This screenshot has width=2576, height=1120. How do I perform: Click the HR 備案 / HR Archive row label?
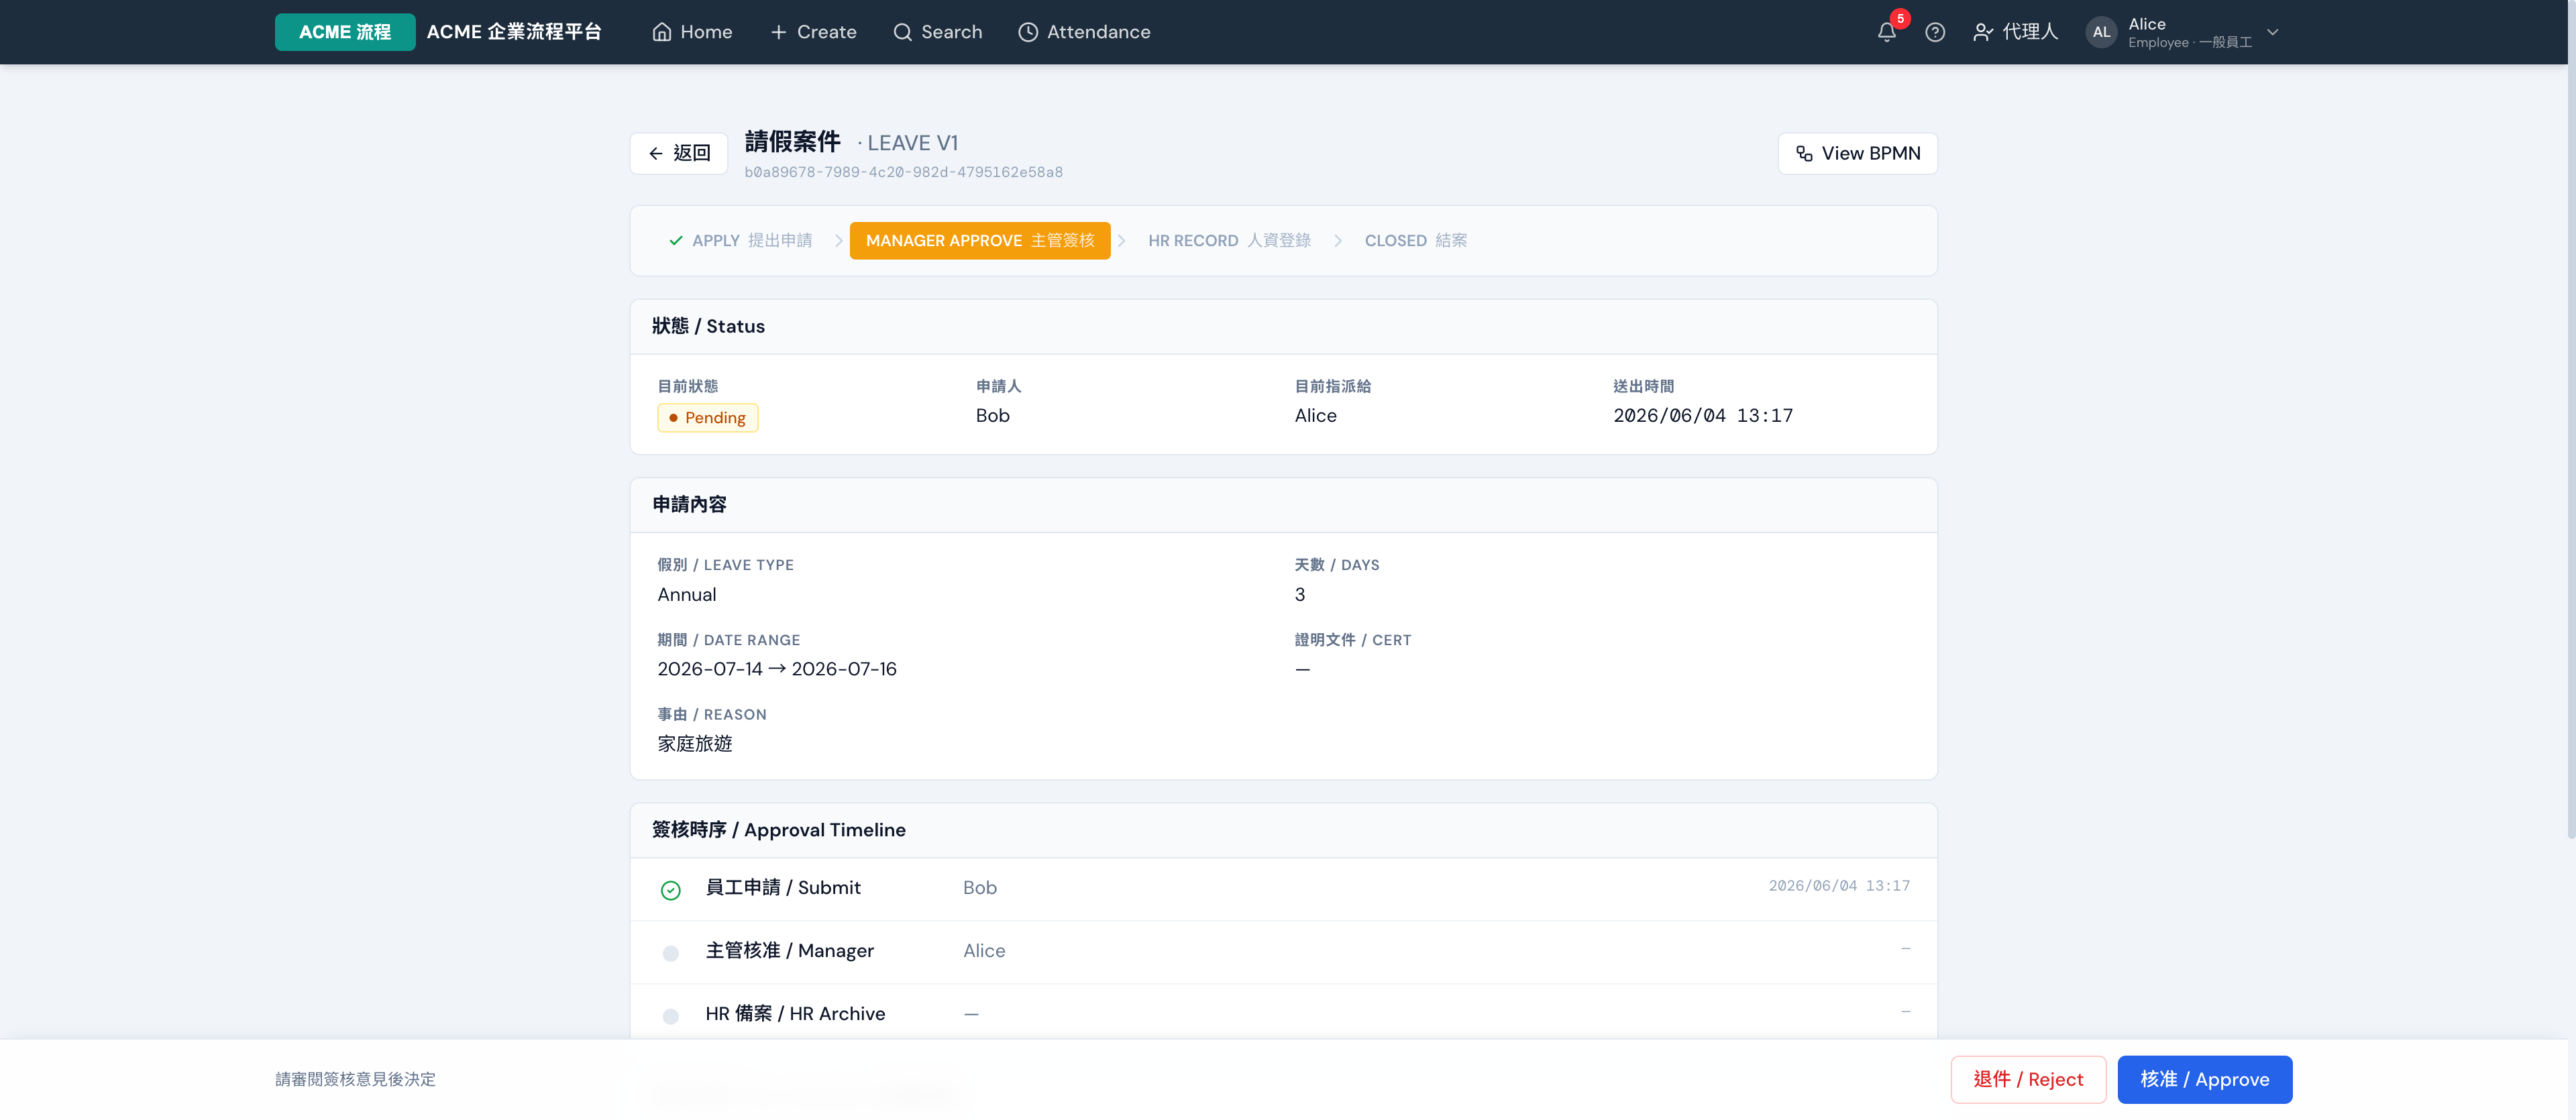[795, 1014]
